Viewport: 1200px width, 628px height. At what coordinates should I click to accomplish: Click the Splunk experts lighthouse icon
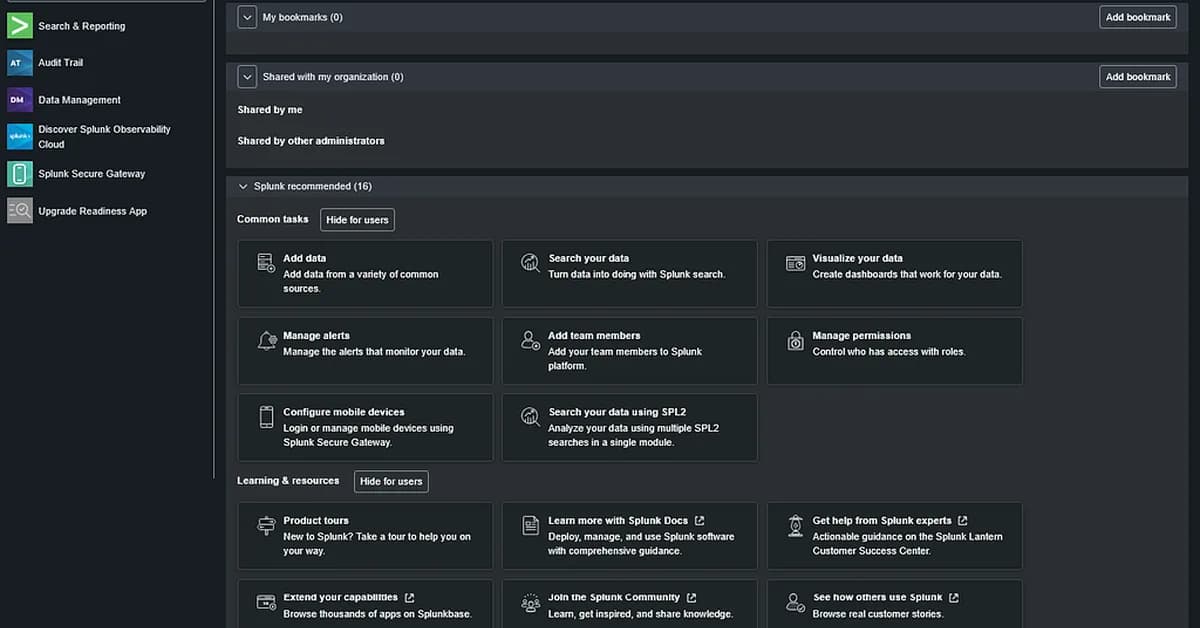point(796,526)
